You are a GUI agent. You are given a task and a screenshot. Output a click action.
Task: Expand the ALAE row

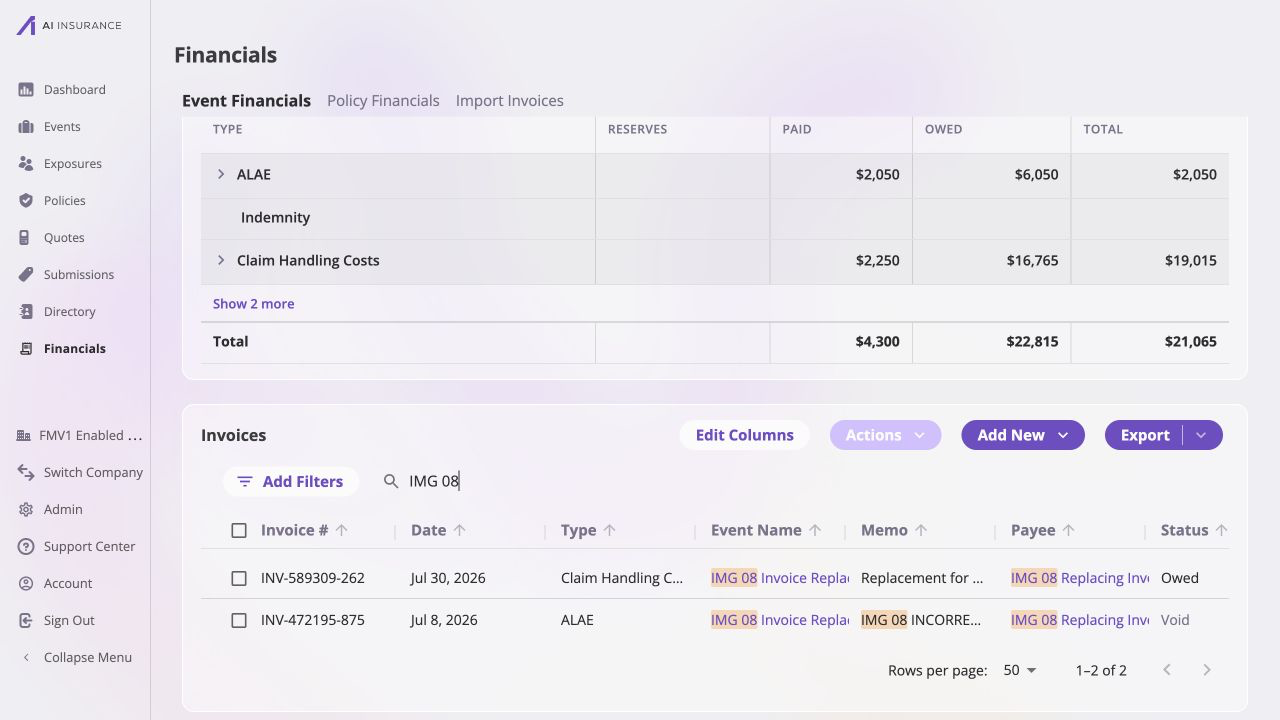(221, 175)
